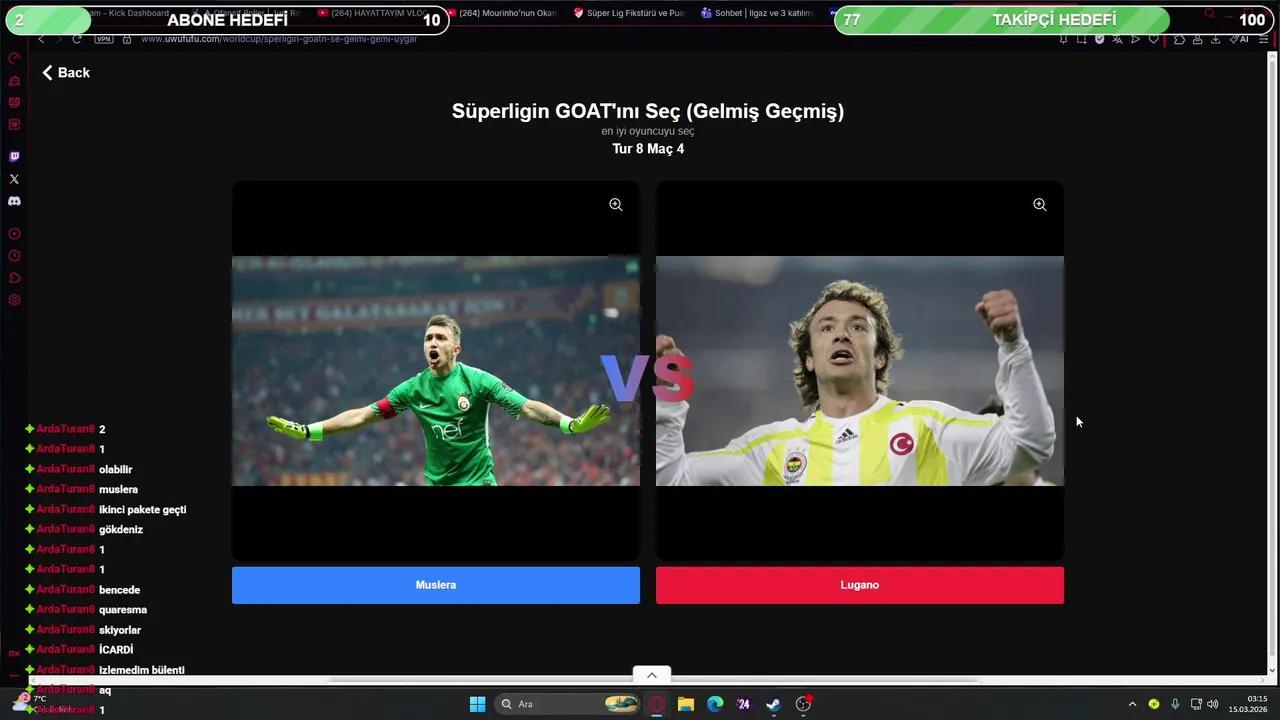Open Discord from the browser sidebar
Screen dimensions: 1280x720
click(x=14, y=201)
